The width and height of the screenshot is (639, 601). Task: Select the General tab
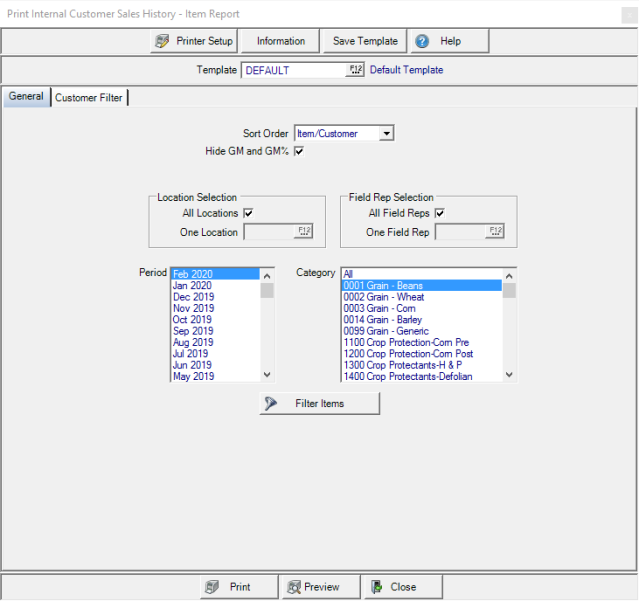pyautogui.click(x=26, y=97)
